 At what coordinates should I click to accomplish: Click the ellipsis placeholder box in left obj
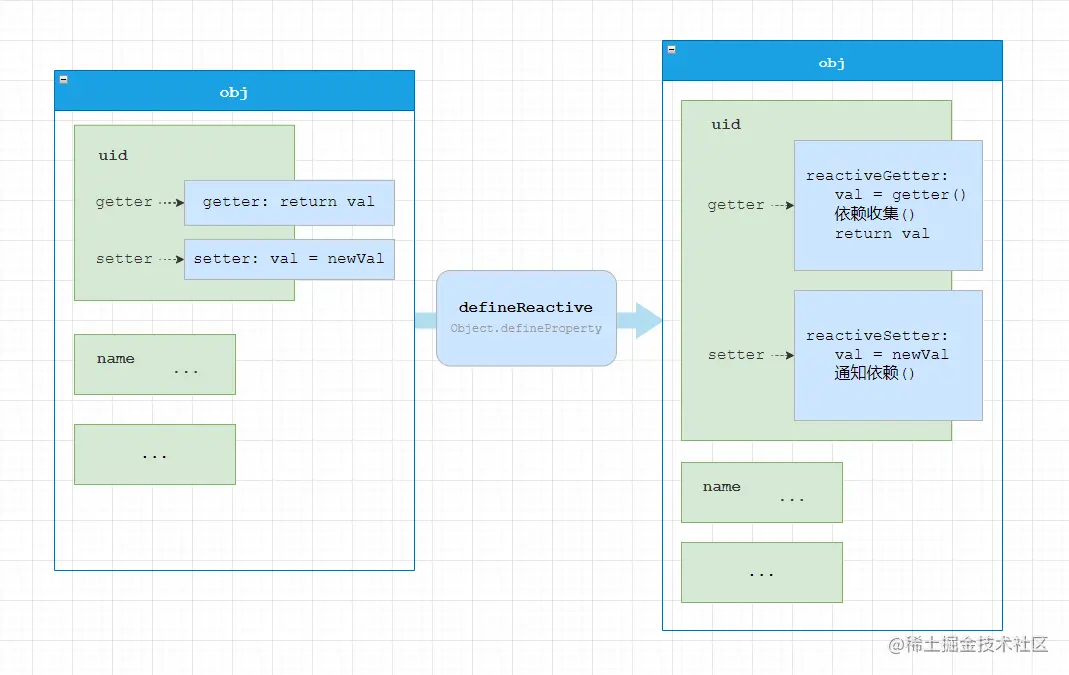154,454
